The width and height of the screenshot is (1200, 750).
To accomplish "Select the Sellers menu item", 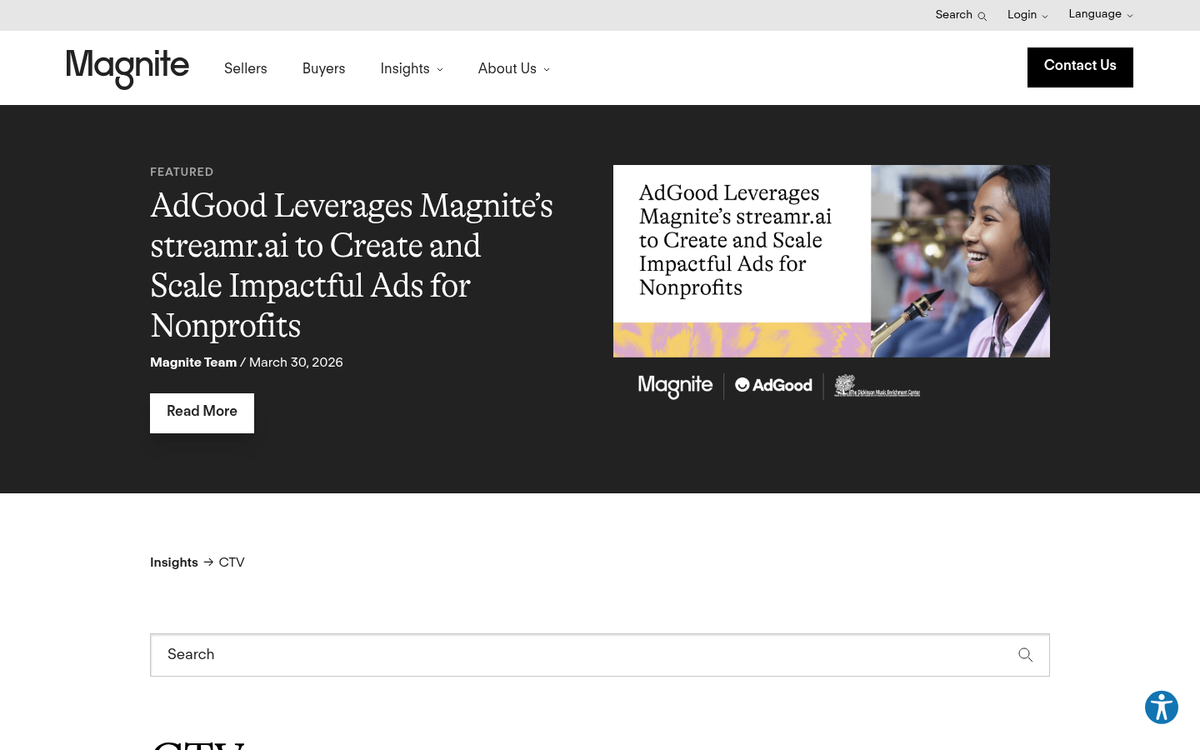I will coord(245,69).
